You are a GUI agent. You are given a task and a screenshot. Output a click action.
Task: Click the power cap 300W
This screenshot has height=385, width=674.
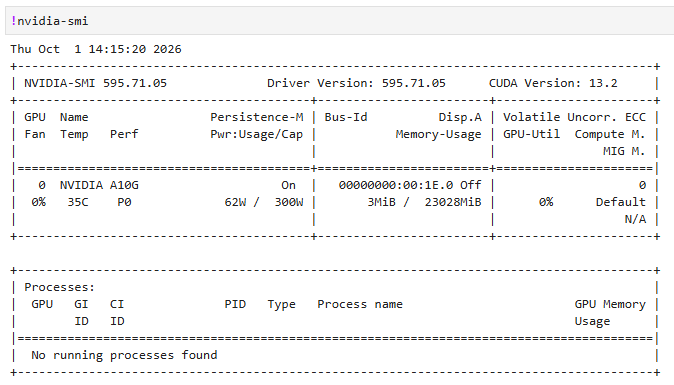[289, 202]
